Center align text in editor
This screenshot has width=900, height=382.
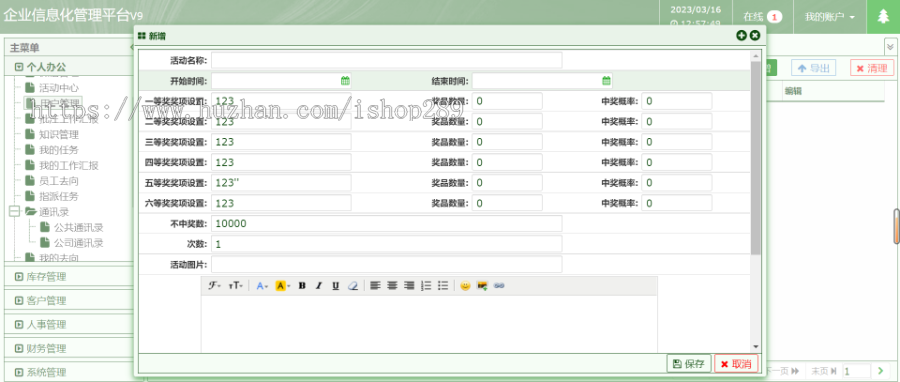click(392, 286)
